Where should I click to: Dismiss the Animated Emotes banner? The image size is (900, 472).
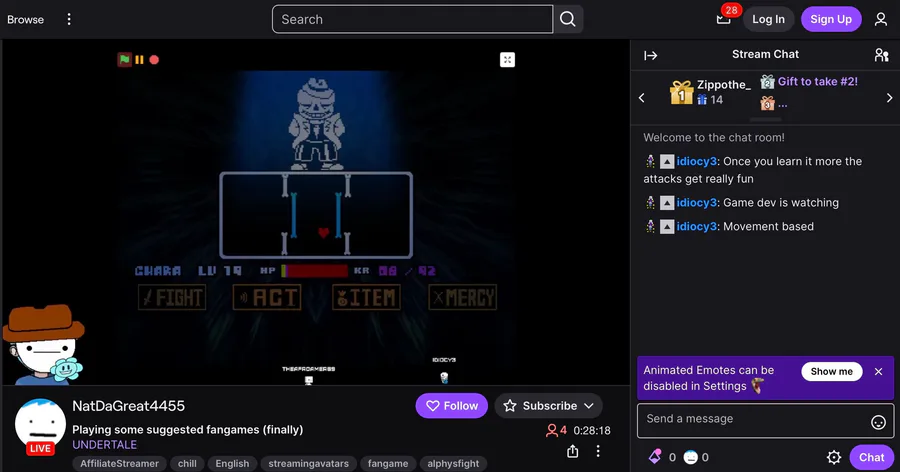coord(878,372)
